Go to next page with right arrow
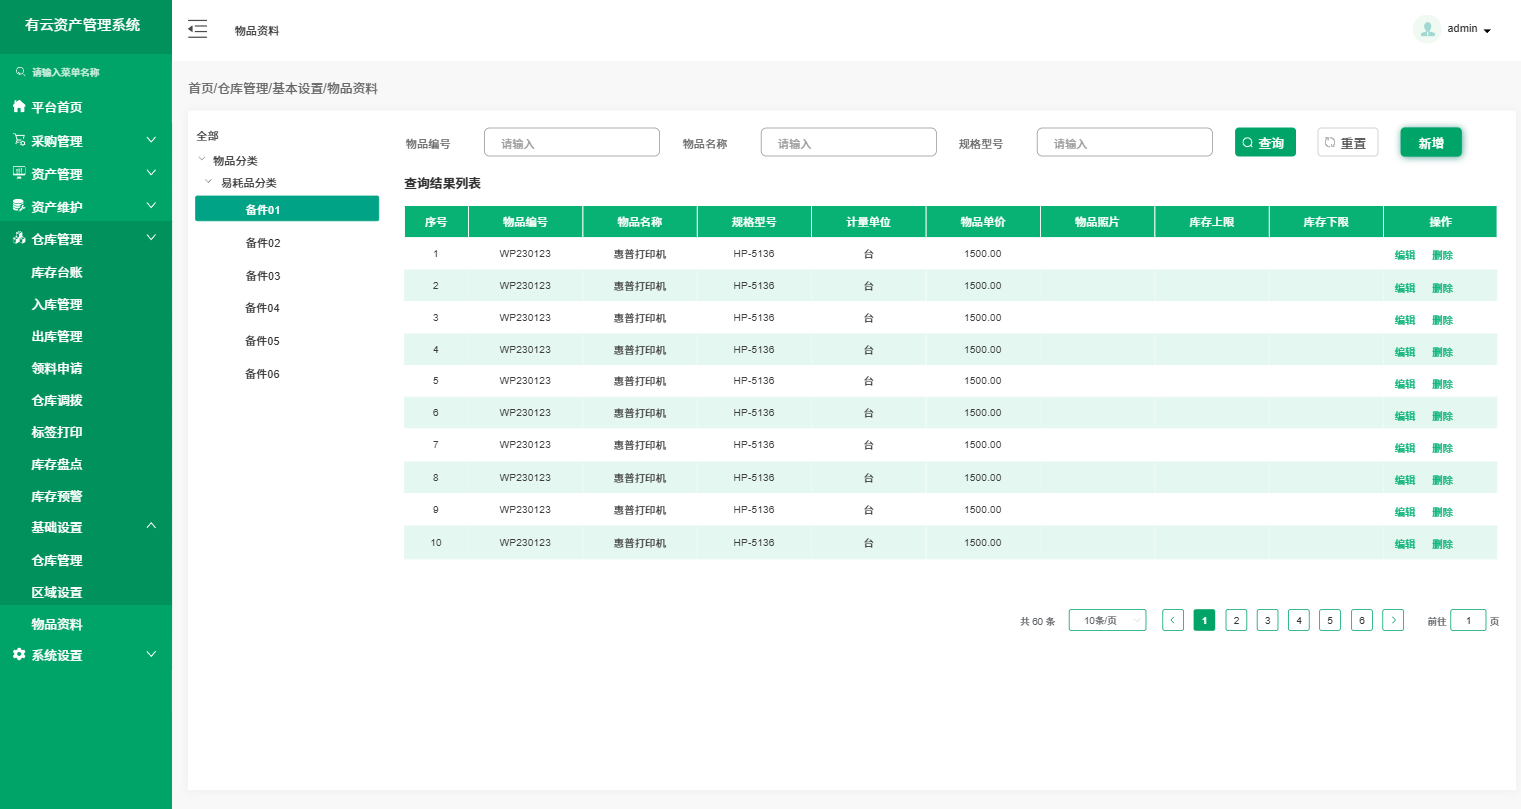 pyautogui.click(x=1392, y=620)
